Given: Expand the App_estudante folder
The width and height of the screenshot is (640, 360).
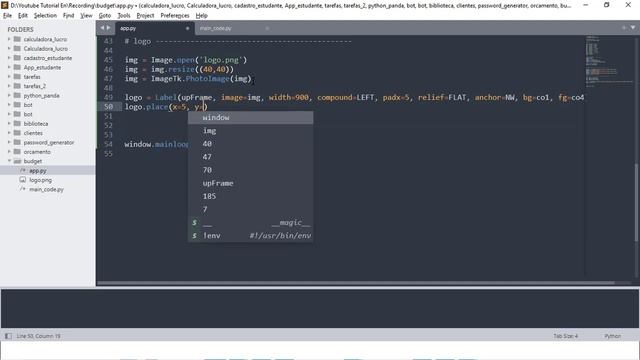Looking at the screenshot, I should 9,67.
